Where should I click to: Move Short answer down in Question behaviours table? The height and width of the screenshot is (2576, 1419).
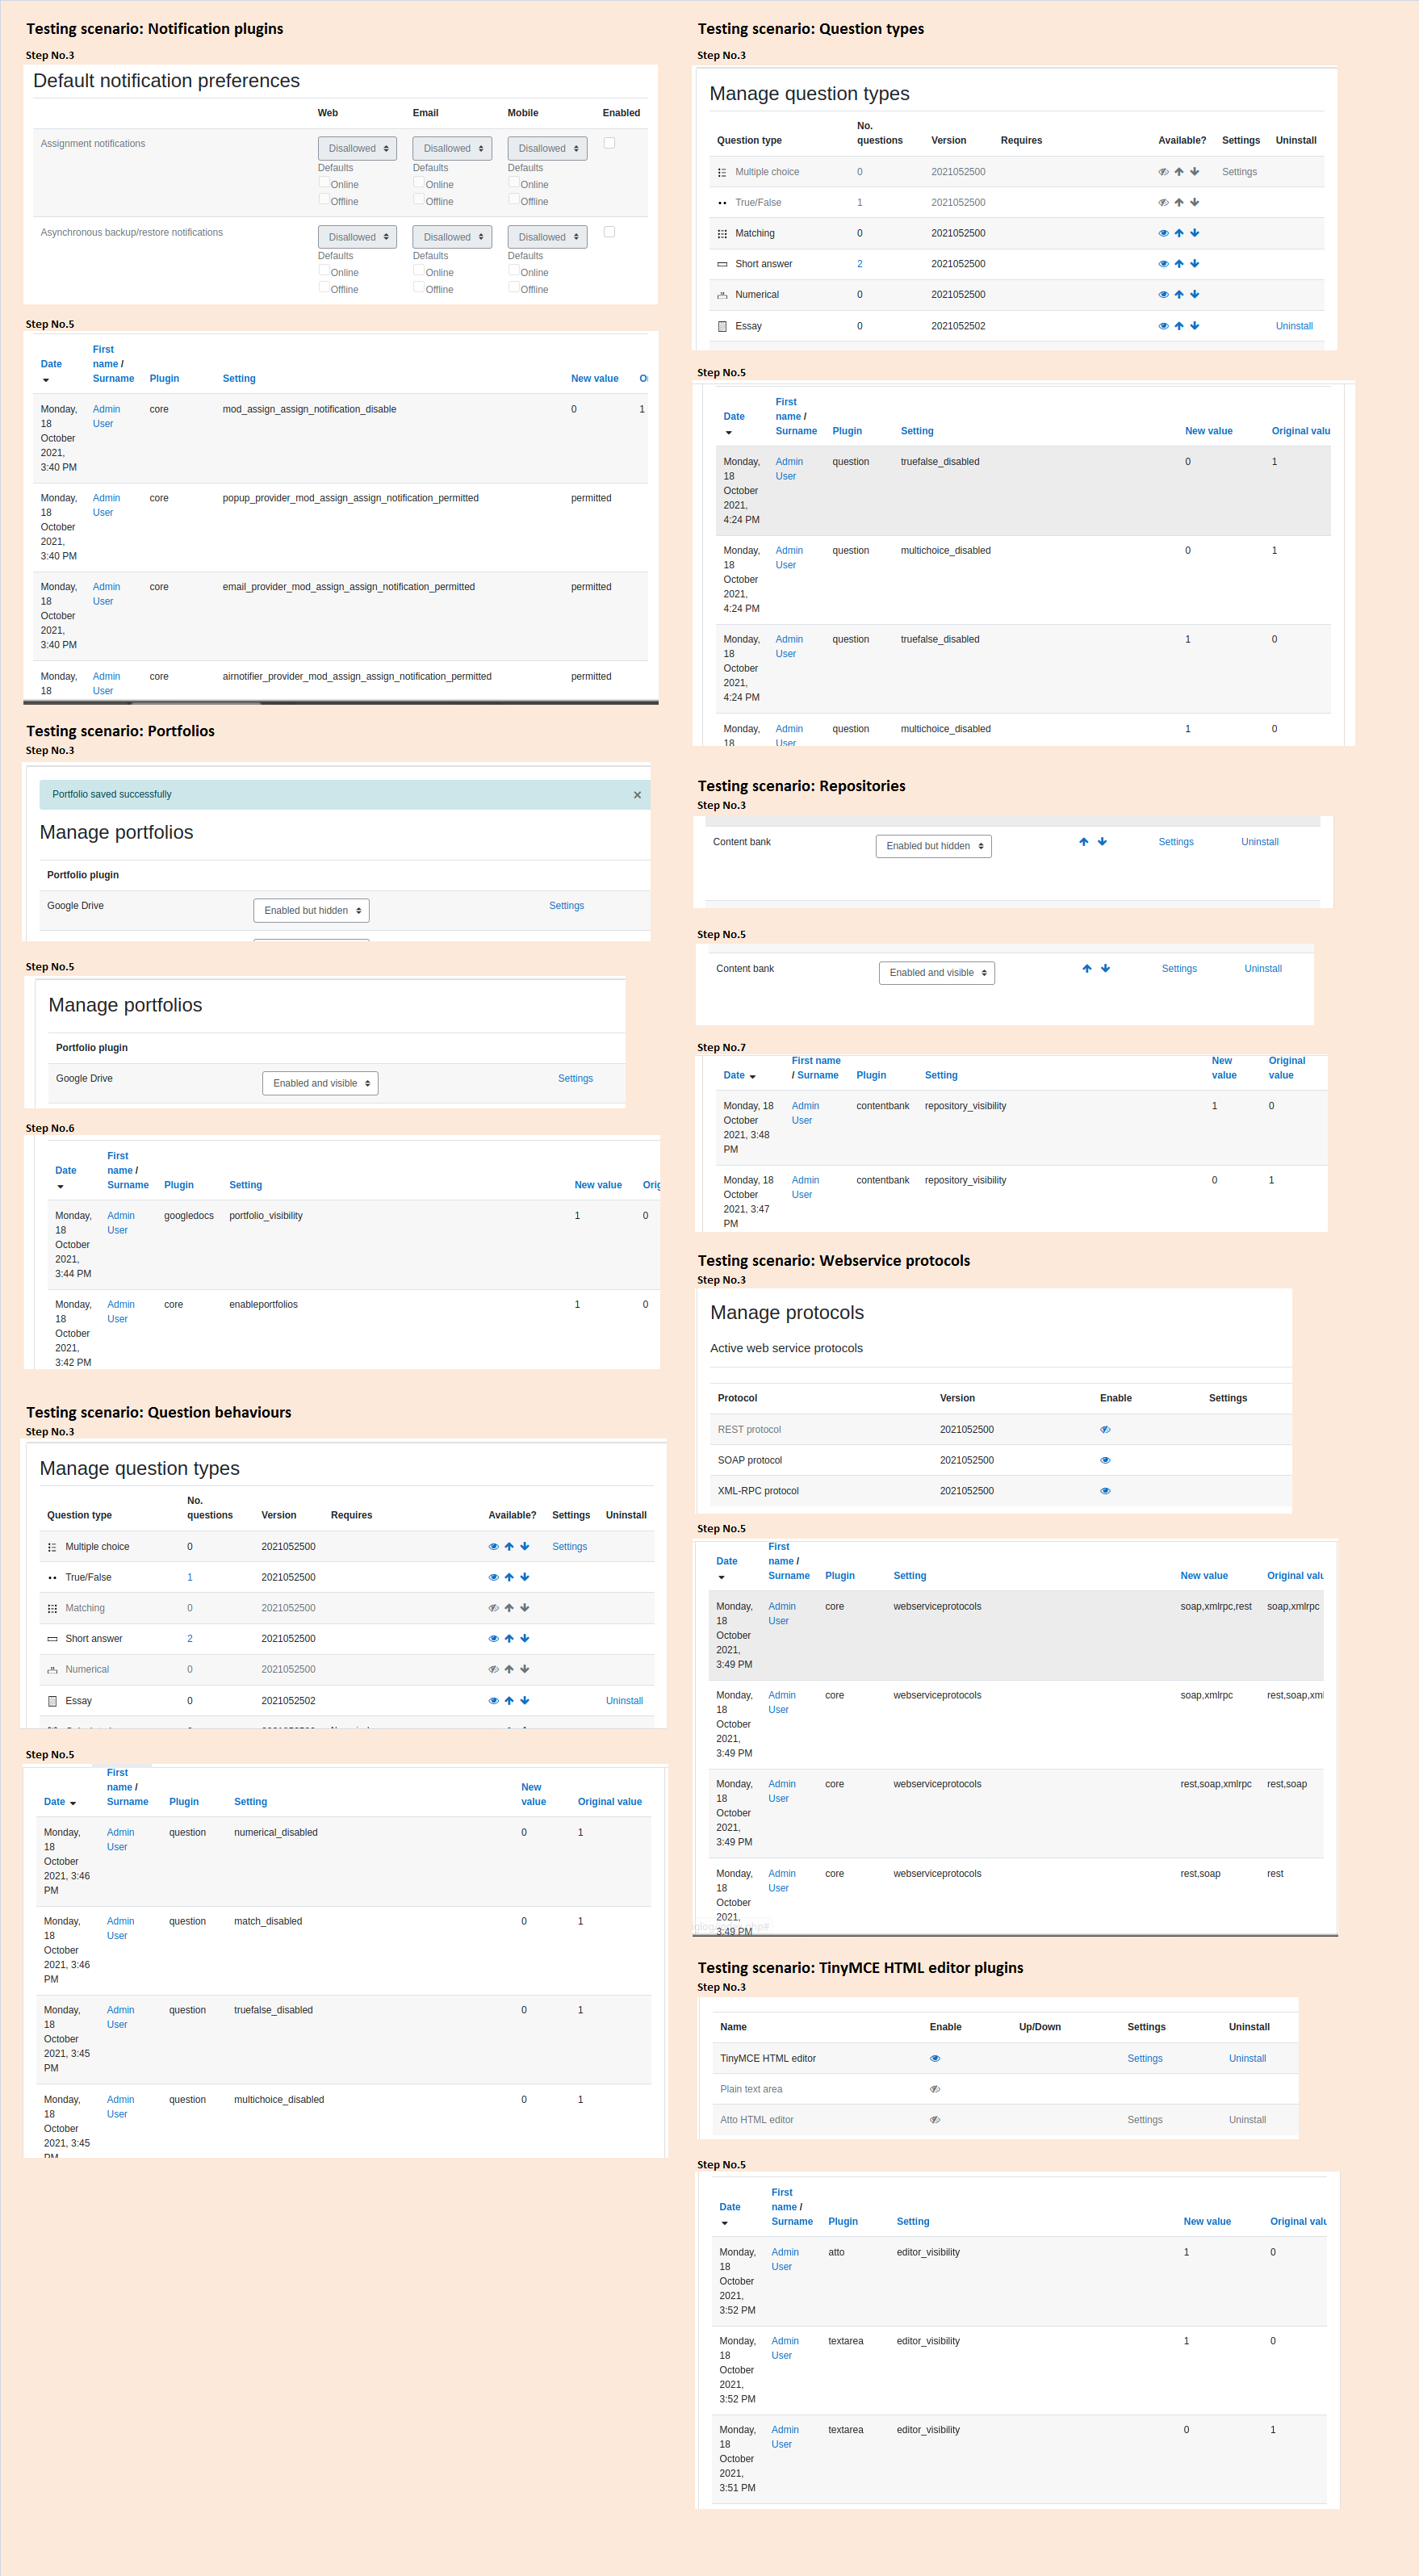525,1639
